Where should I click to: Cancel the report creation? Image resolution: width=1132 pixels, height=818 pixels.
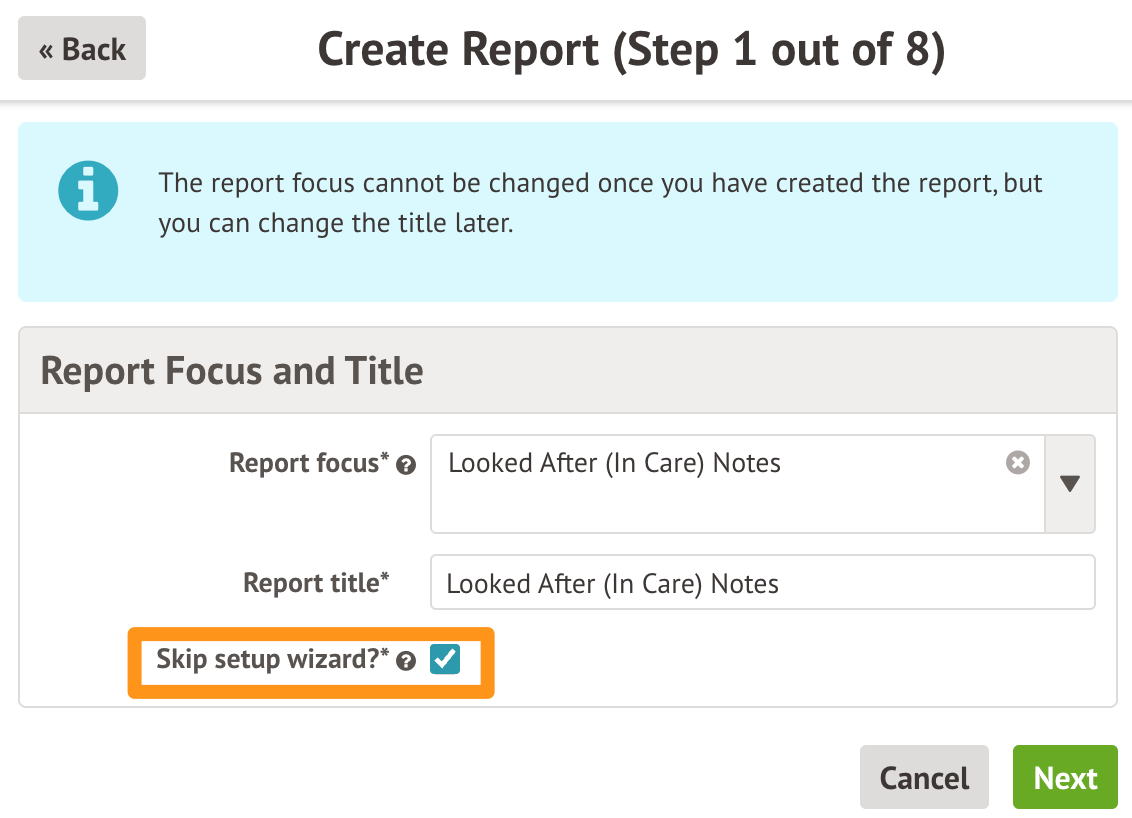click(x=923, y=778)
